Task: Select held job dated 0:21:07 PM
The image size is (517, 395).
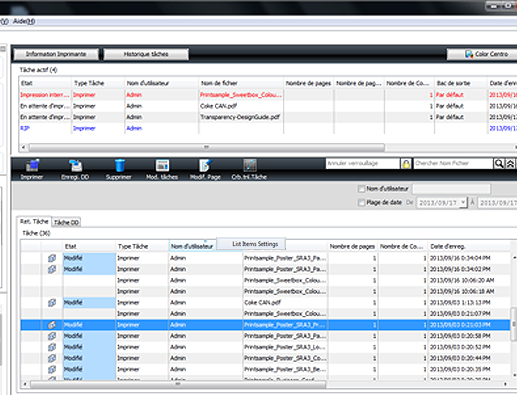Action: tap(265, 314)
